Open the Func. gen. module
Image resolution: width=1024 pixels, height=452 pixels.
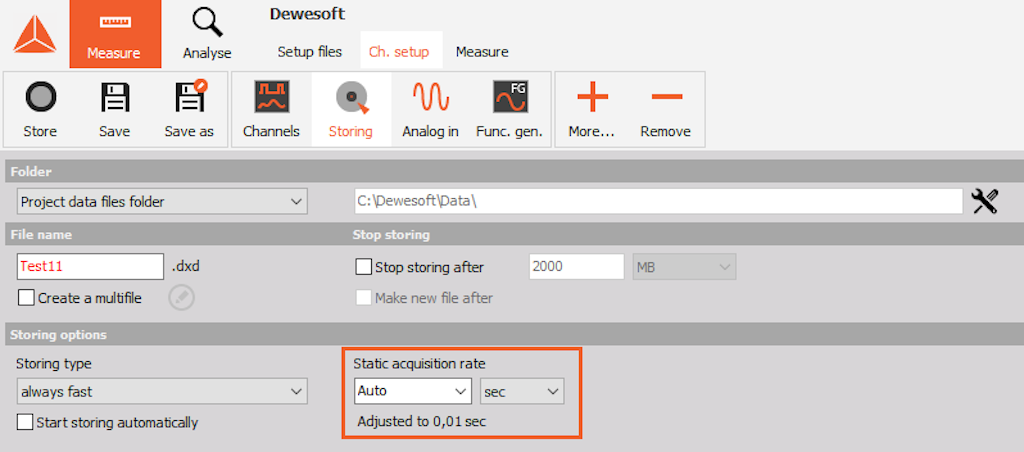(x=509, y=110)
